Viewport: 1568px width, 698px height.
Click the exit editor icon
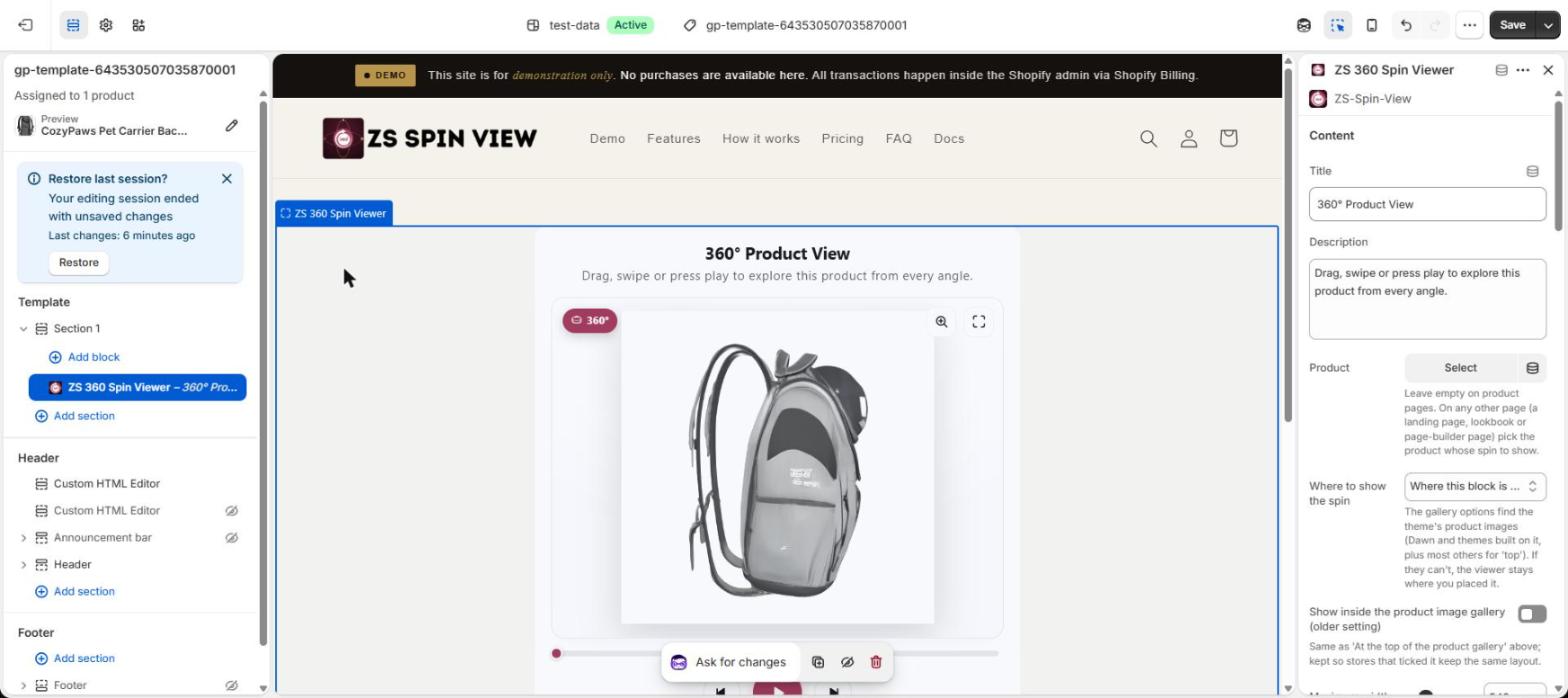25,25
